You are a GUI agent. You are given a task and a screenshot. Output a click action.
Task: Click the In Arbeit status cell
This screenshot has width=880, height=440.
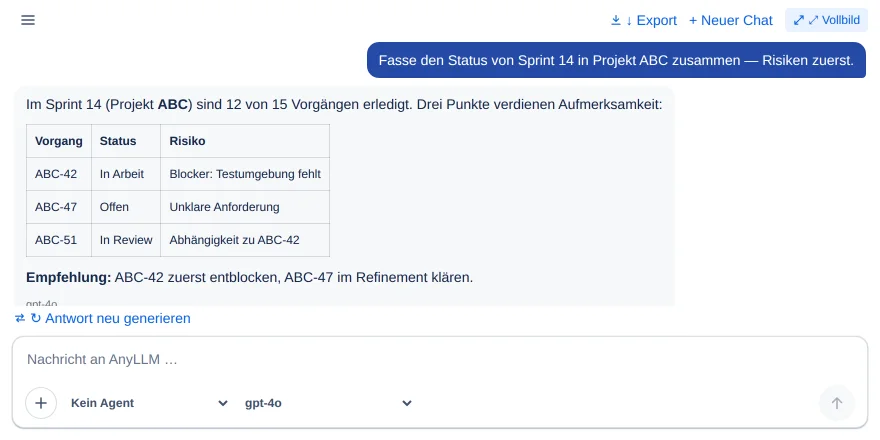(126, 174)
